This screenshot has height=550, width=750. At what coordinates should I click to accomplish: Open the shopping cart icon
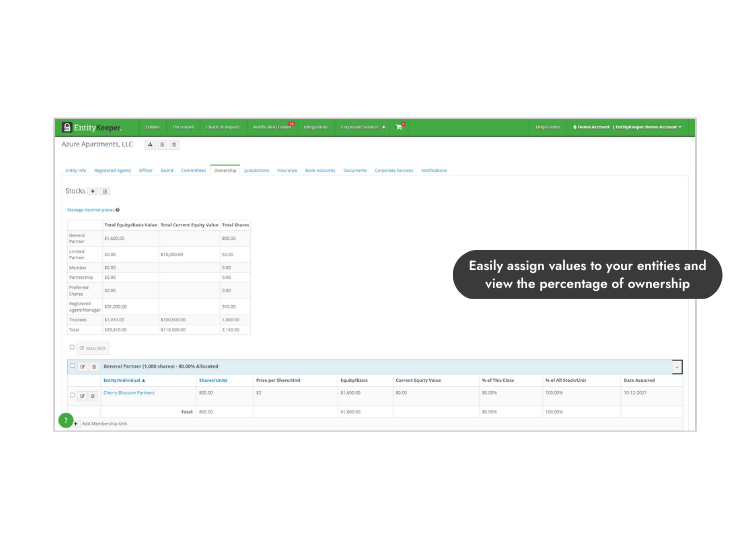399,127
